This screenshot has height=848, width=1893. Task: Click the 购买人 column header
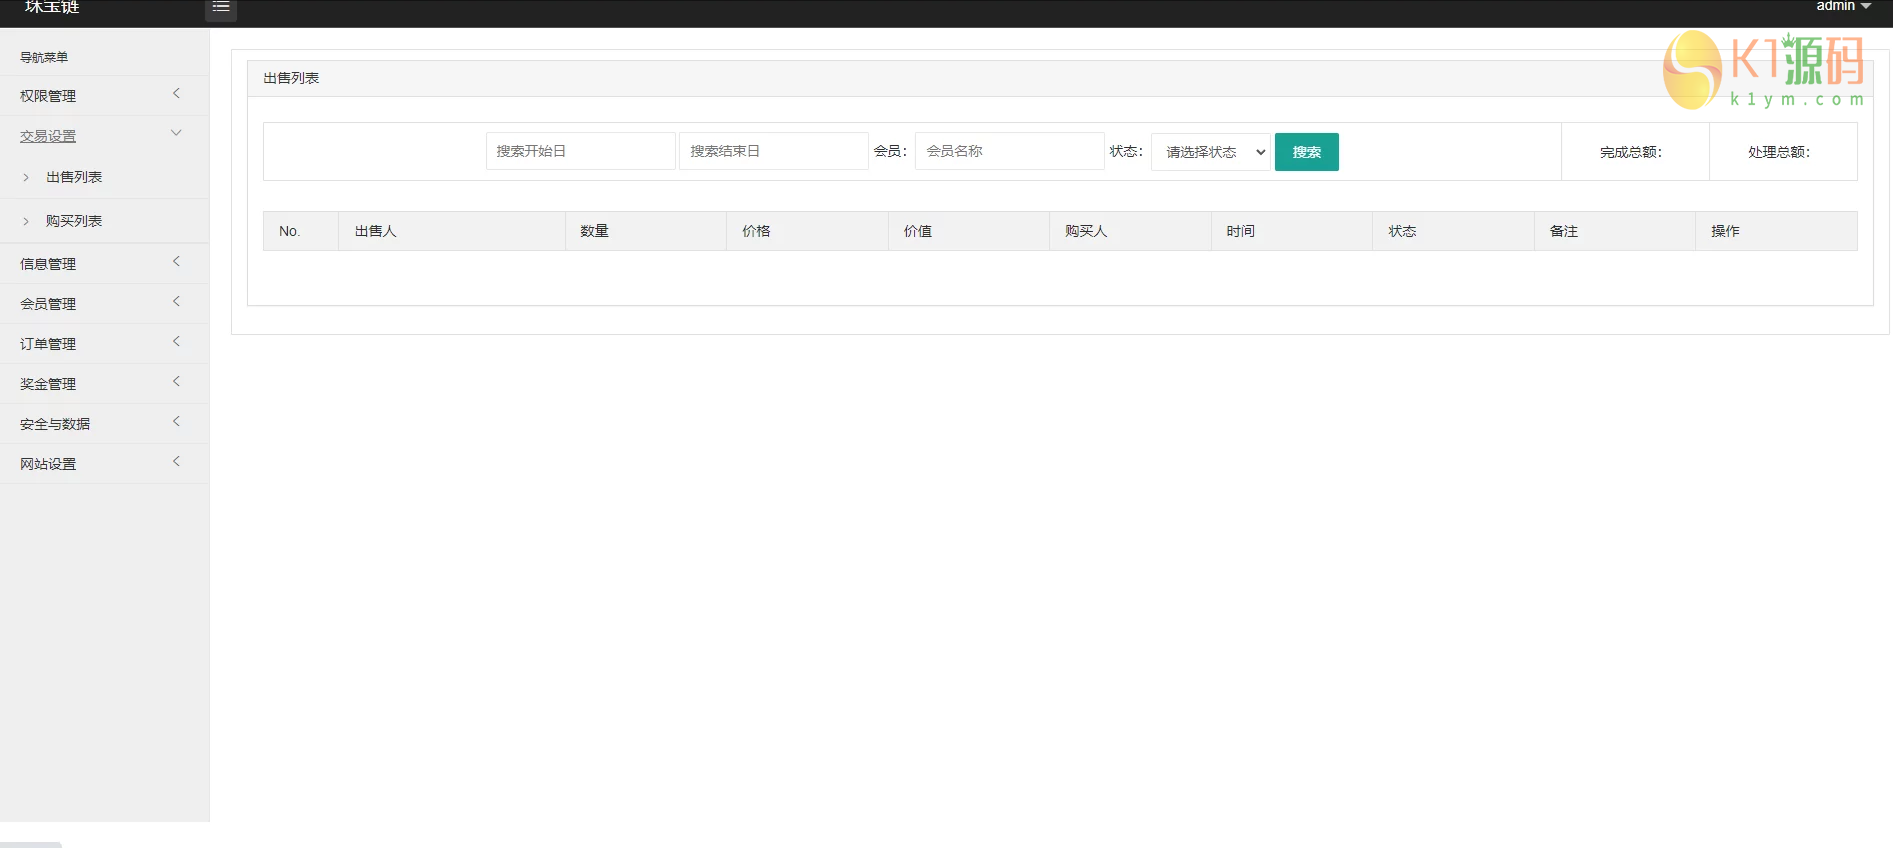1130,231
